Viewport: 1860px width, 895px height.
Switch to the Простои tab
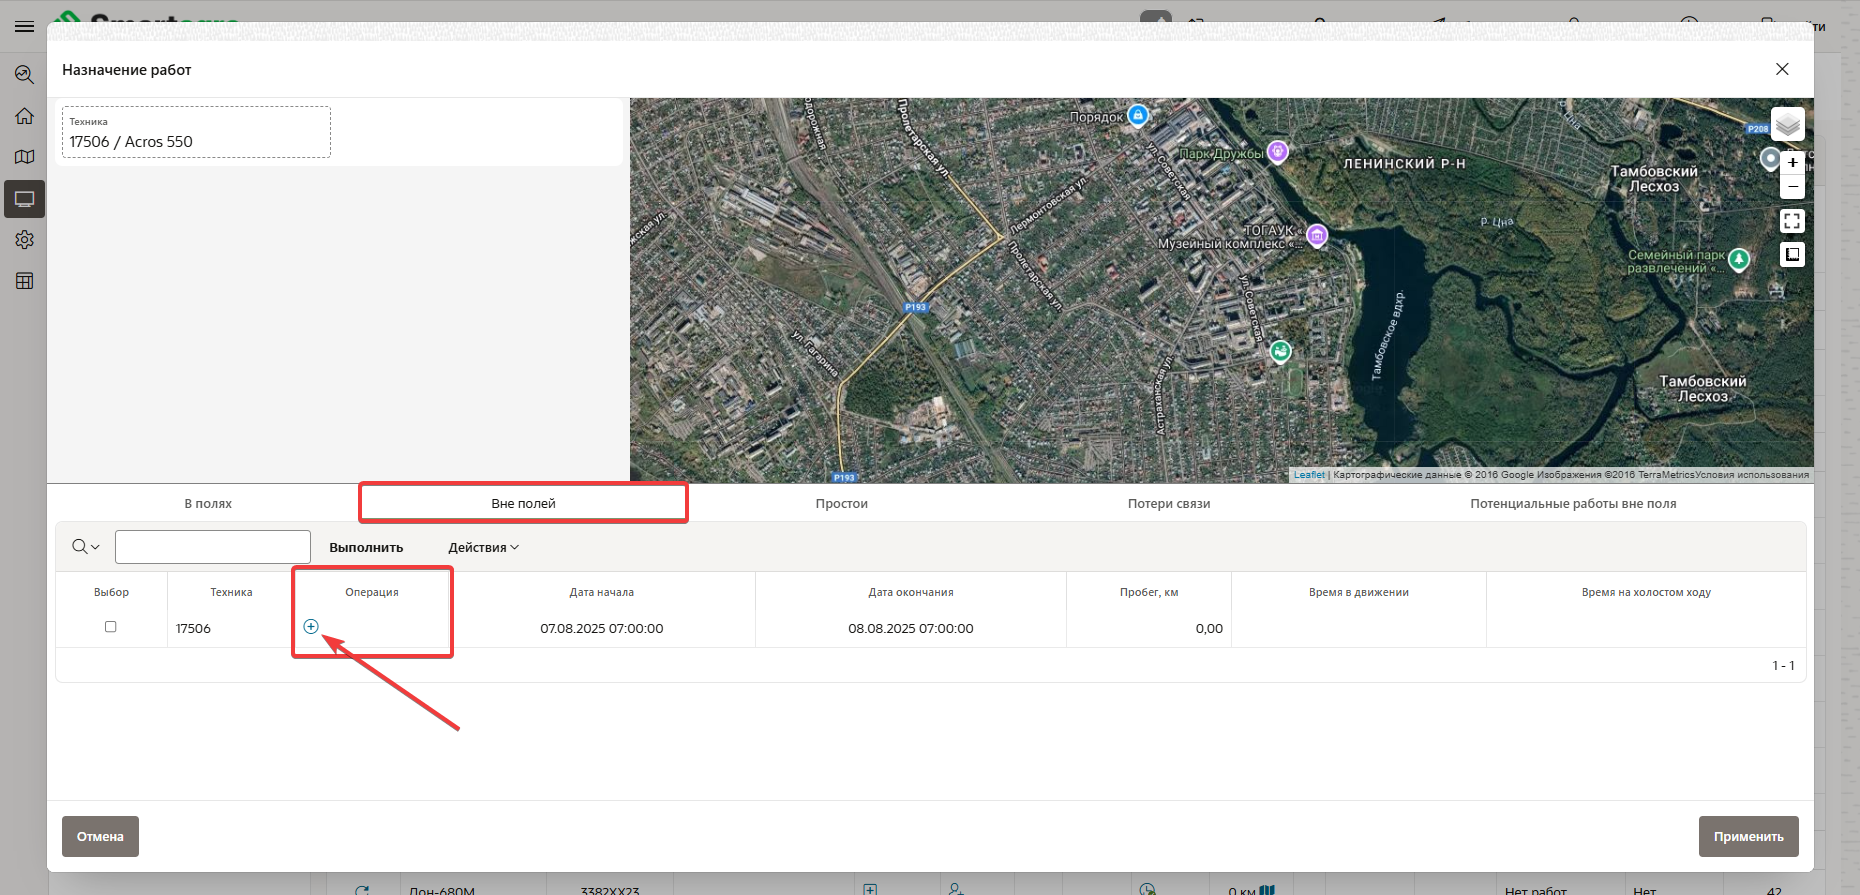841,504
